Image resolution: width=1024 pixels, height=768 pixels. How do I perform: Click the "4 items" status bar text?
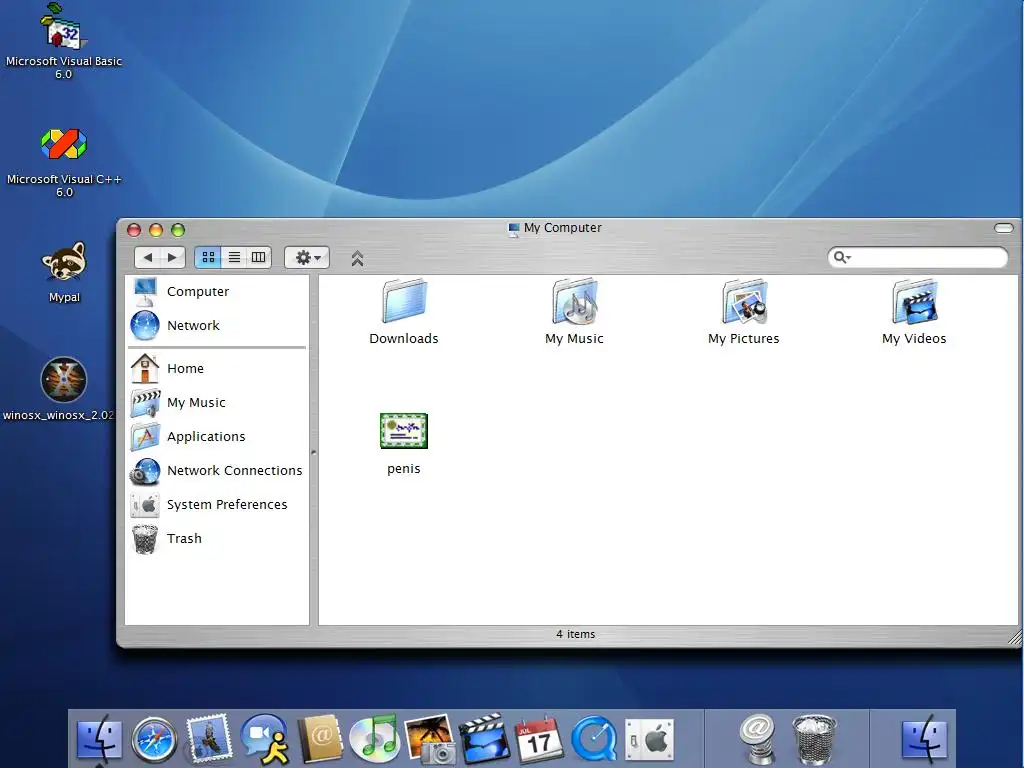pyautogui.click(x=575, y=634)
